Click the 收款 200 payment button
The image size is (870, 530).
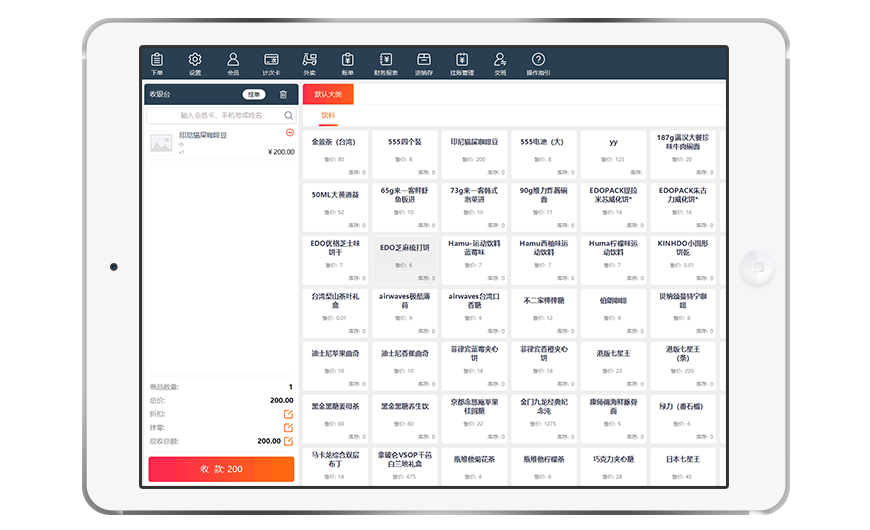pyautogui.click(x=221, y=469)
